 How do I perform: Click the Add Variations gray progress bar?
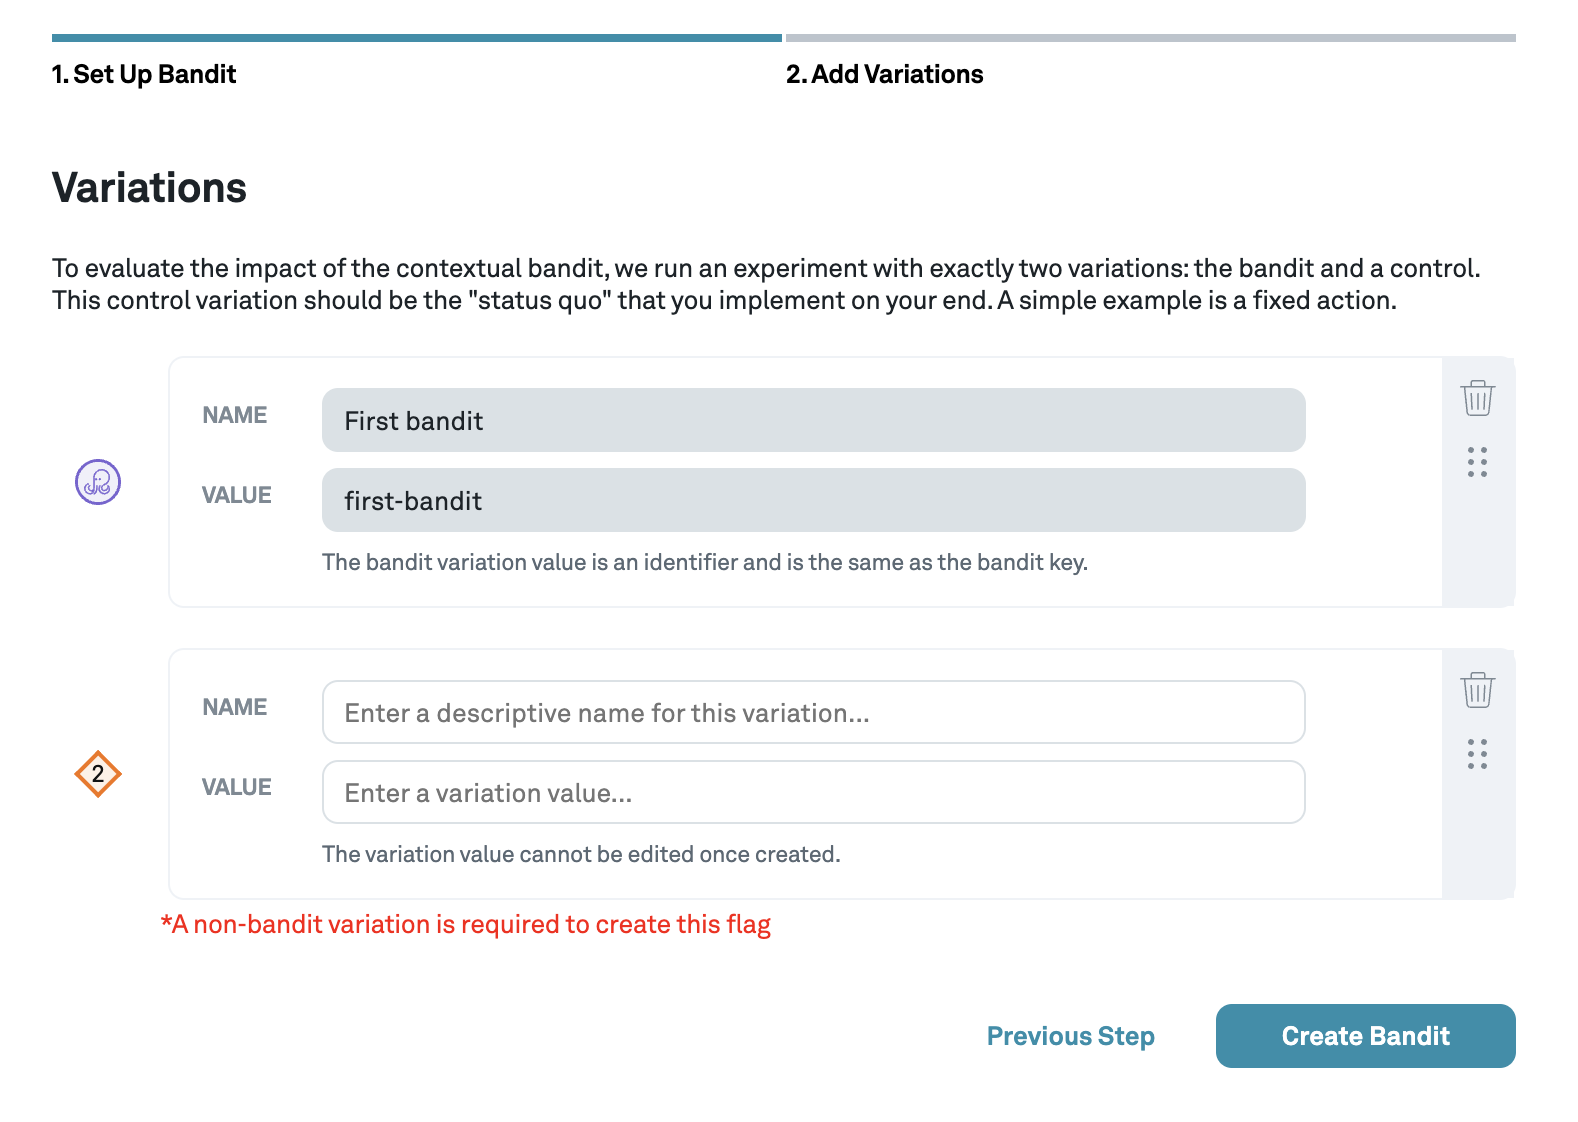(x=1150, y=38)
